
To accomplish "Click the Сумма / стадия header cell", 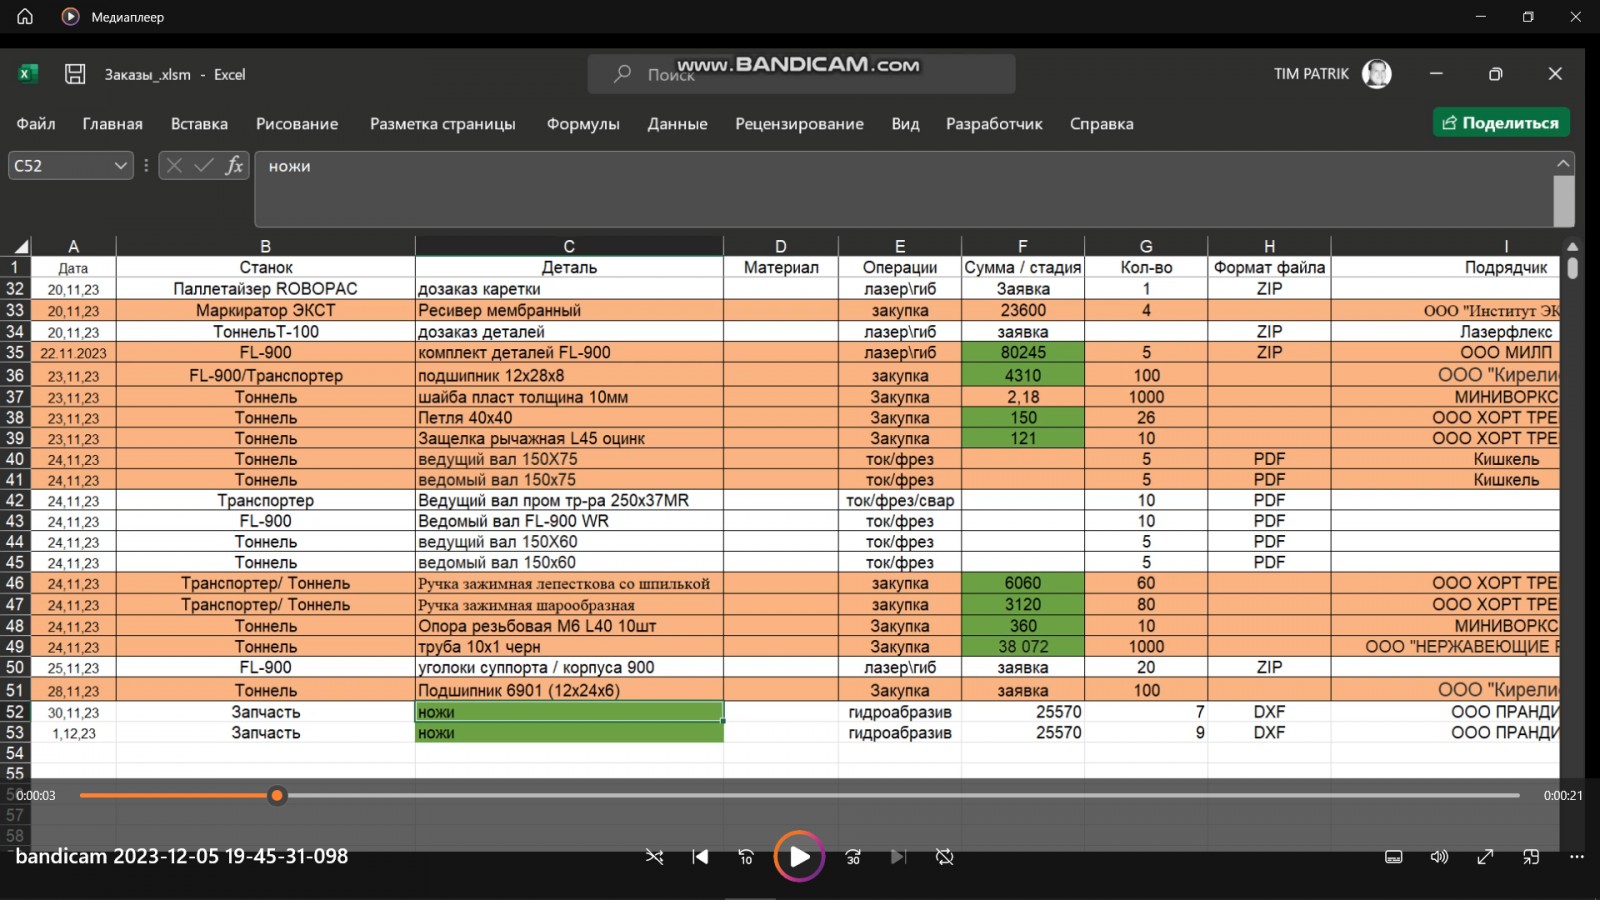I will coord(1022,268).
